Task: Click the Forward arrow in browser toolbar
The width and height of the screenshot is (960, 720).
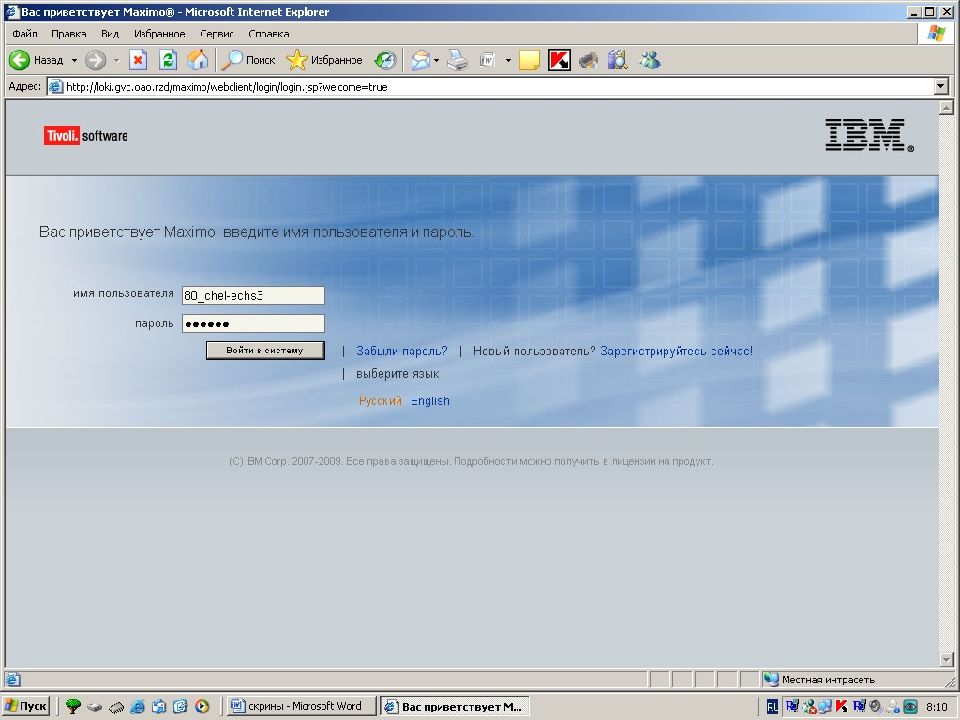Action: (95, 60)
